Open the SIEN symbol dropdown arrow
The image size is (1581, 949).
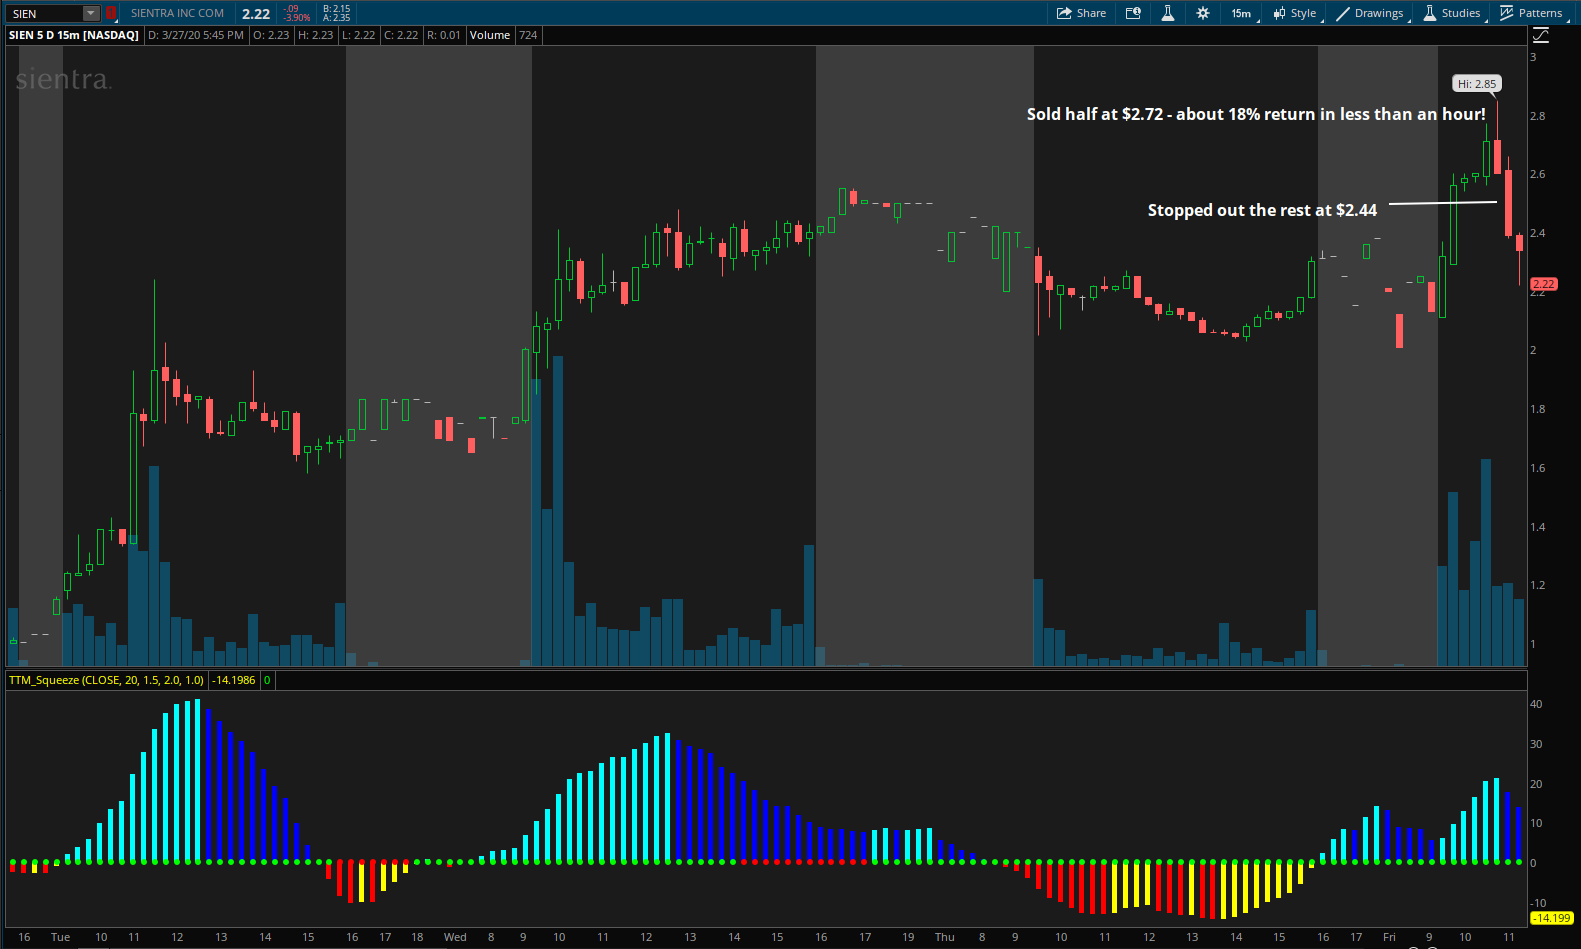click(x=91, y=13)
